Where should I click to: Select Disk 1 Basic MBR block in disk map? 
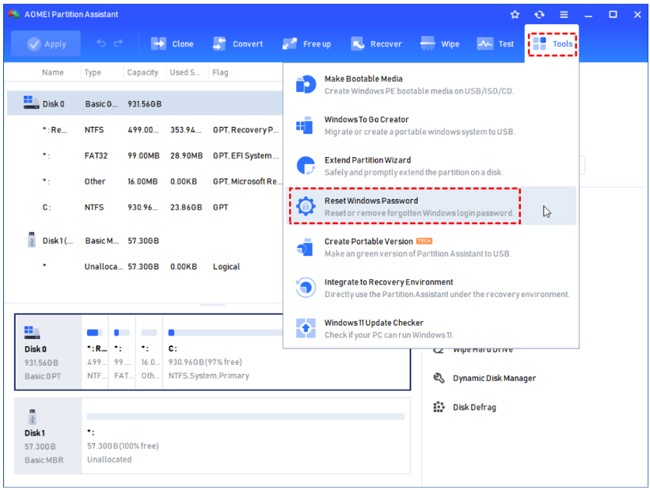[48, 436]
